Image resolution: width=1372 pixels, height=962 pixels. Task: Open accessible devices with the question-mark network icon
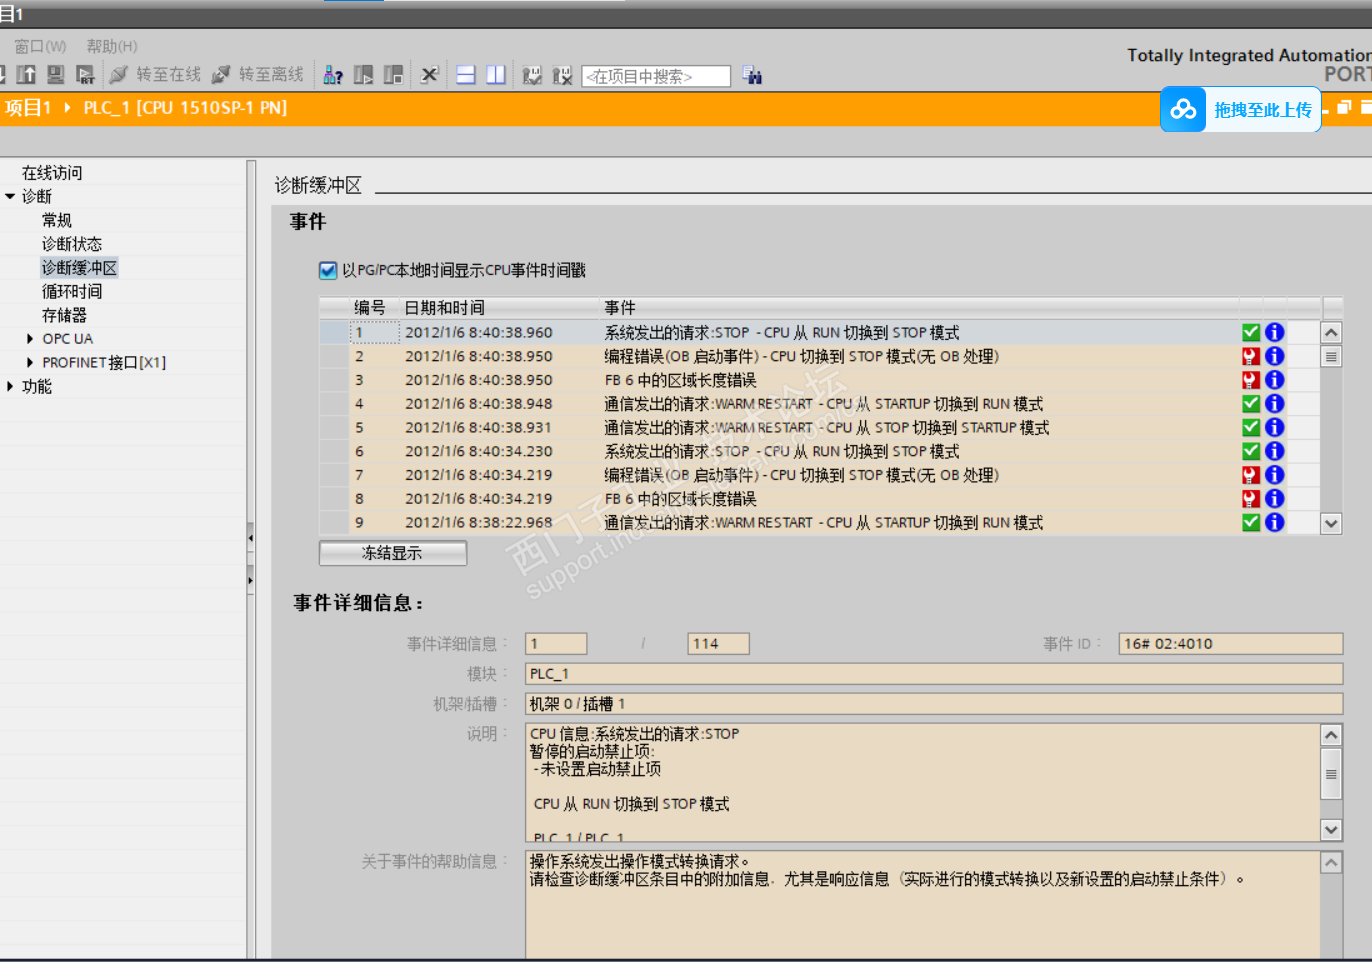point(334,75)
